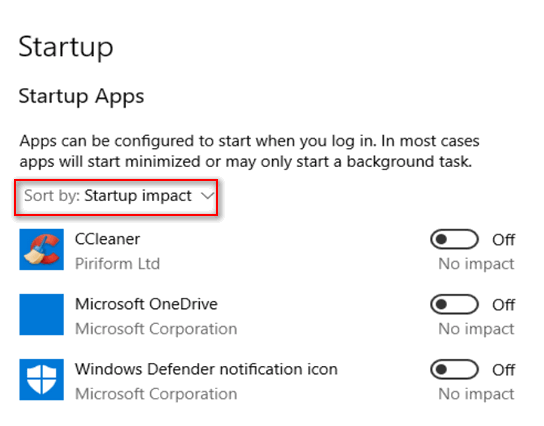544x426 pixels.
Task: Select Windows Defender notification icon entry
Action: (206, 369)
